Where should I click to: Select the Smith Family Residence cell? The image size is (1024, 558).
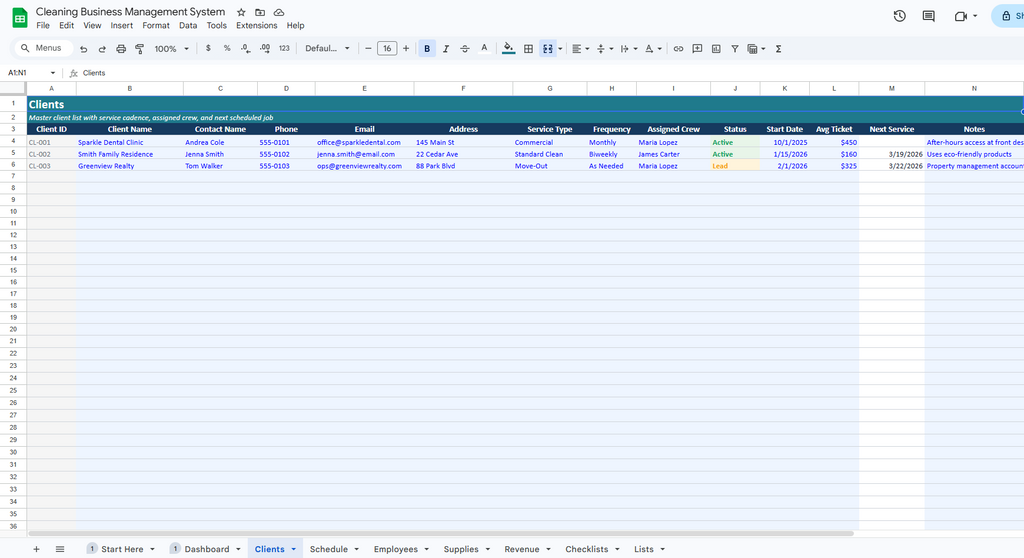point(130,154)
